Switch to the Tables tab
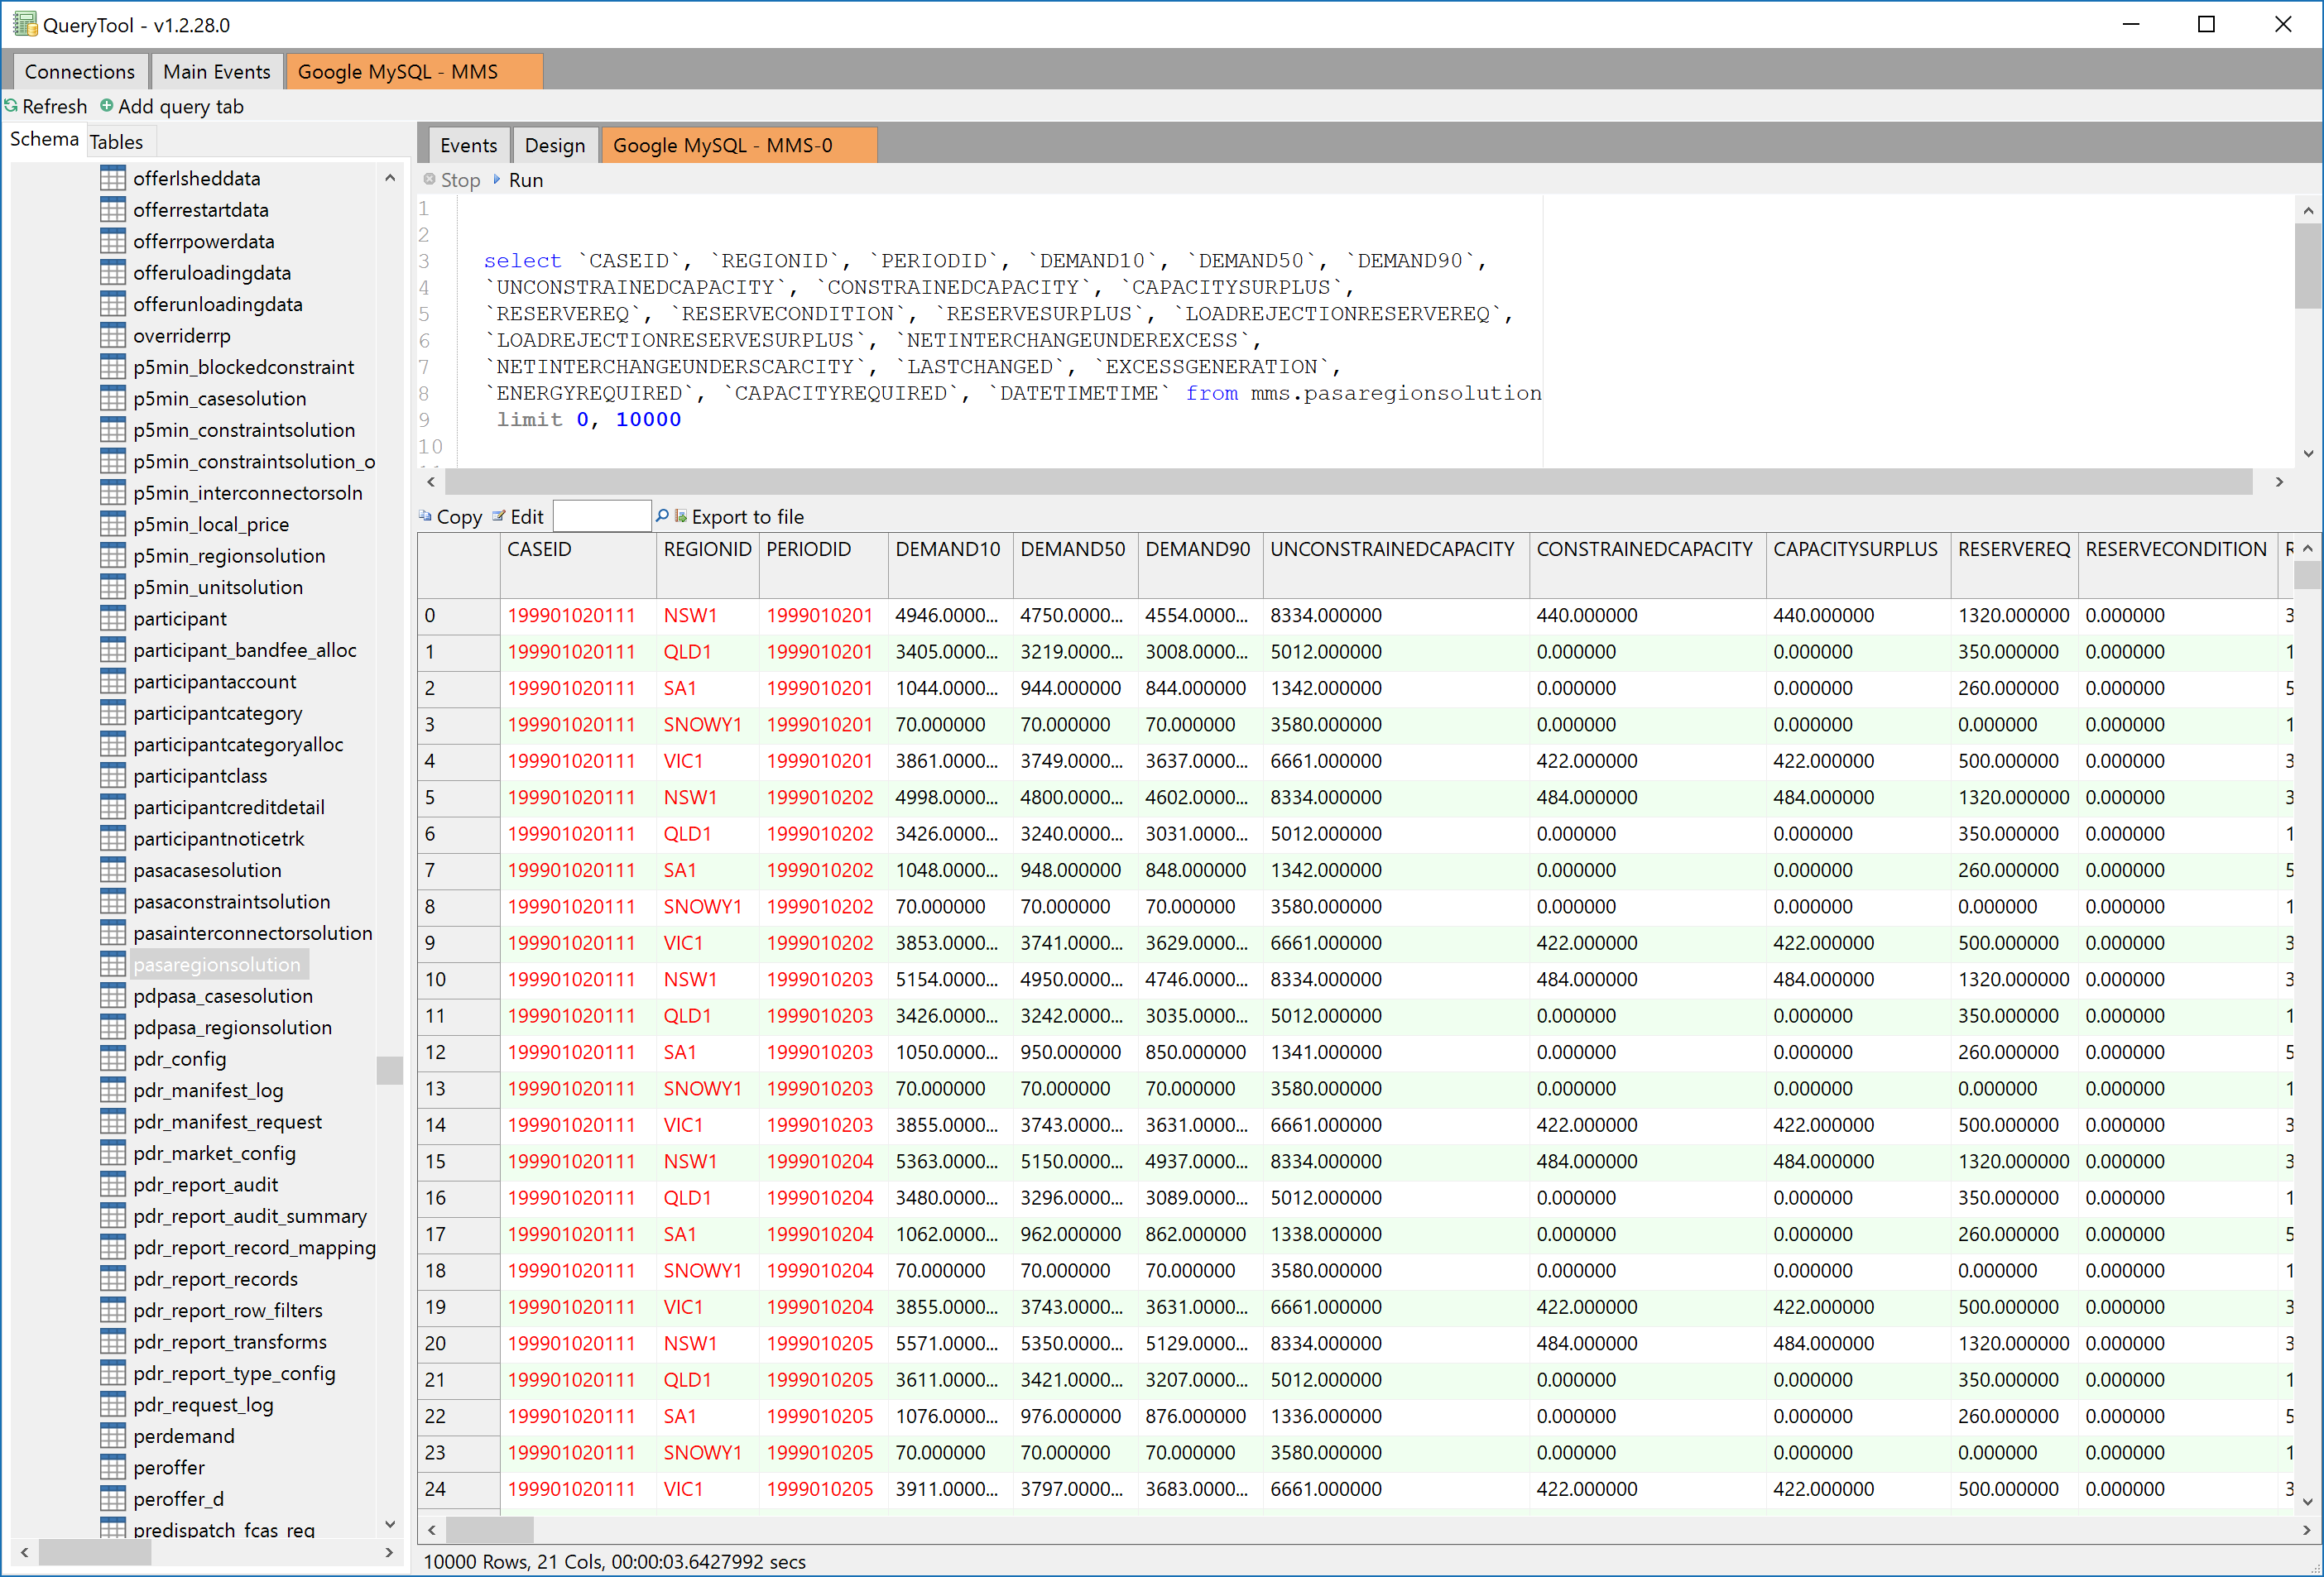The height and width of the screenshot is (1577, 2324). (x=116, y=141)
